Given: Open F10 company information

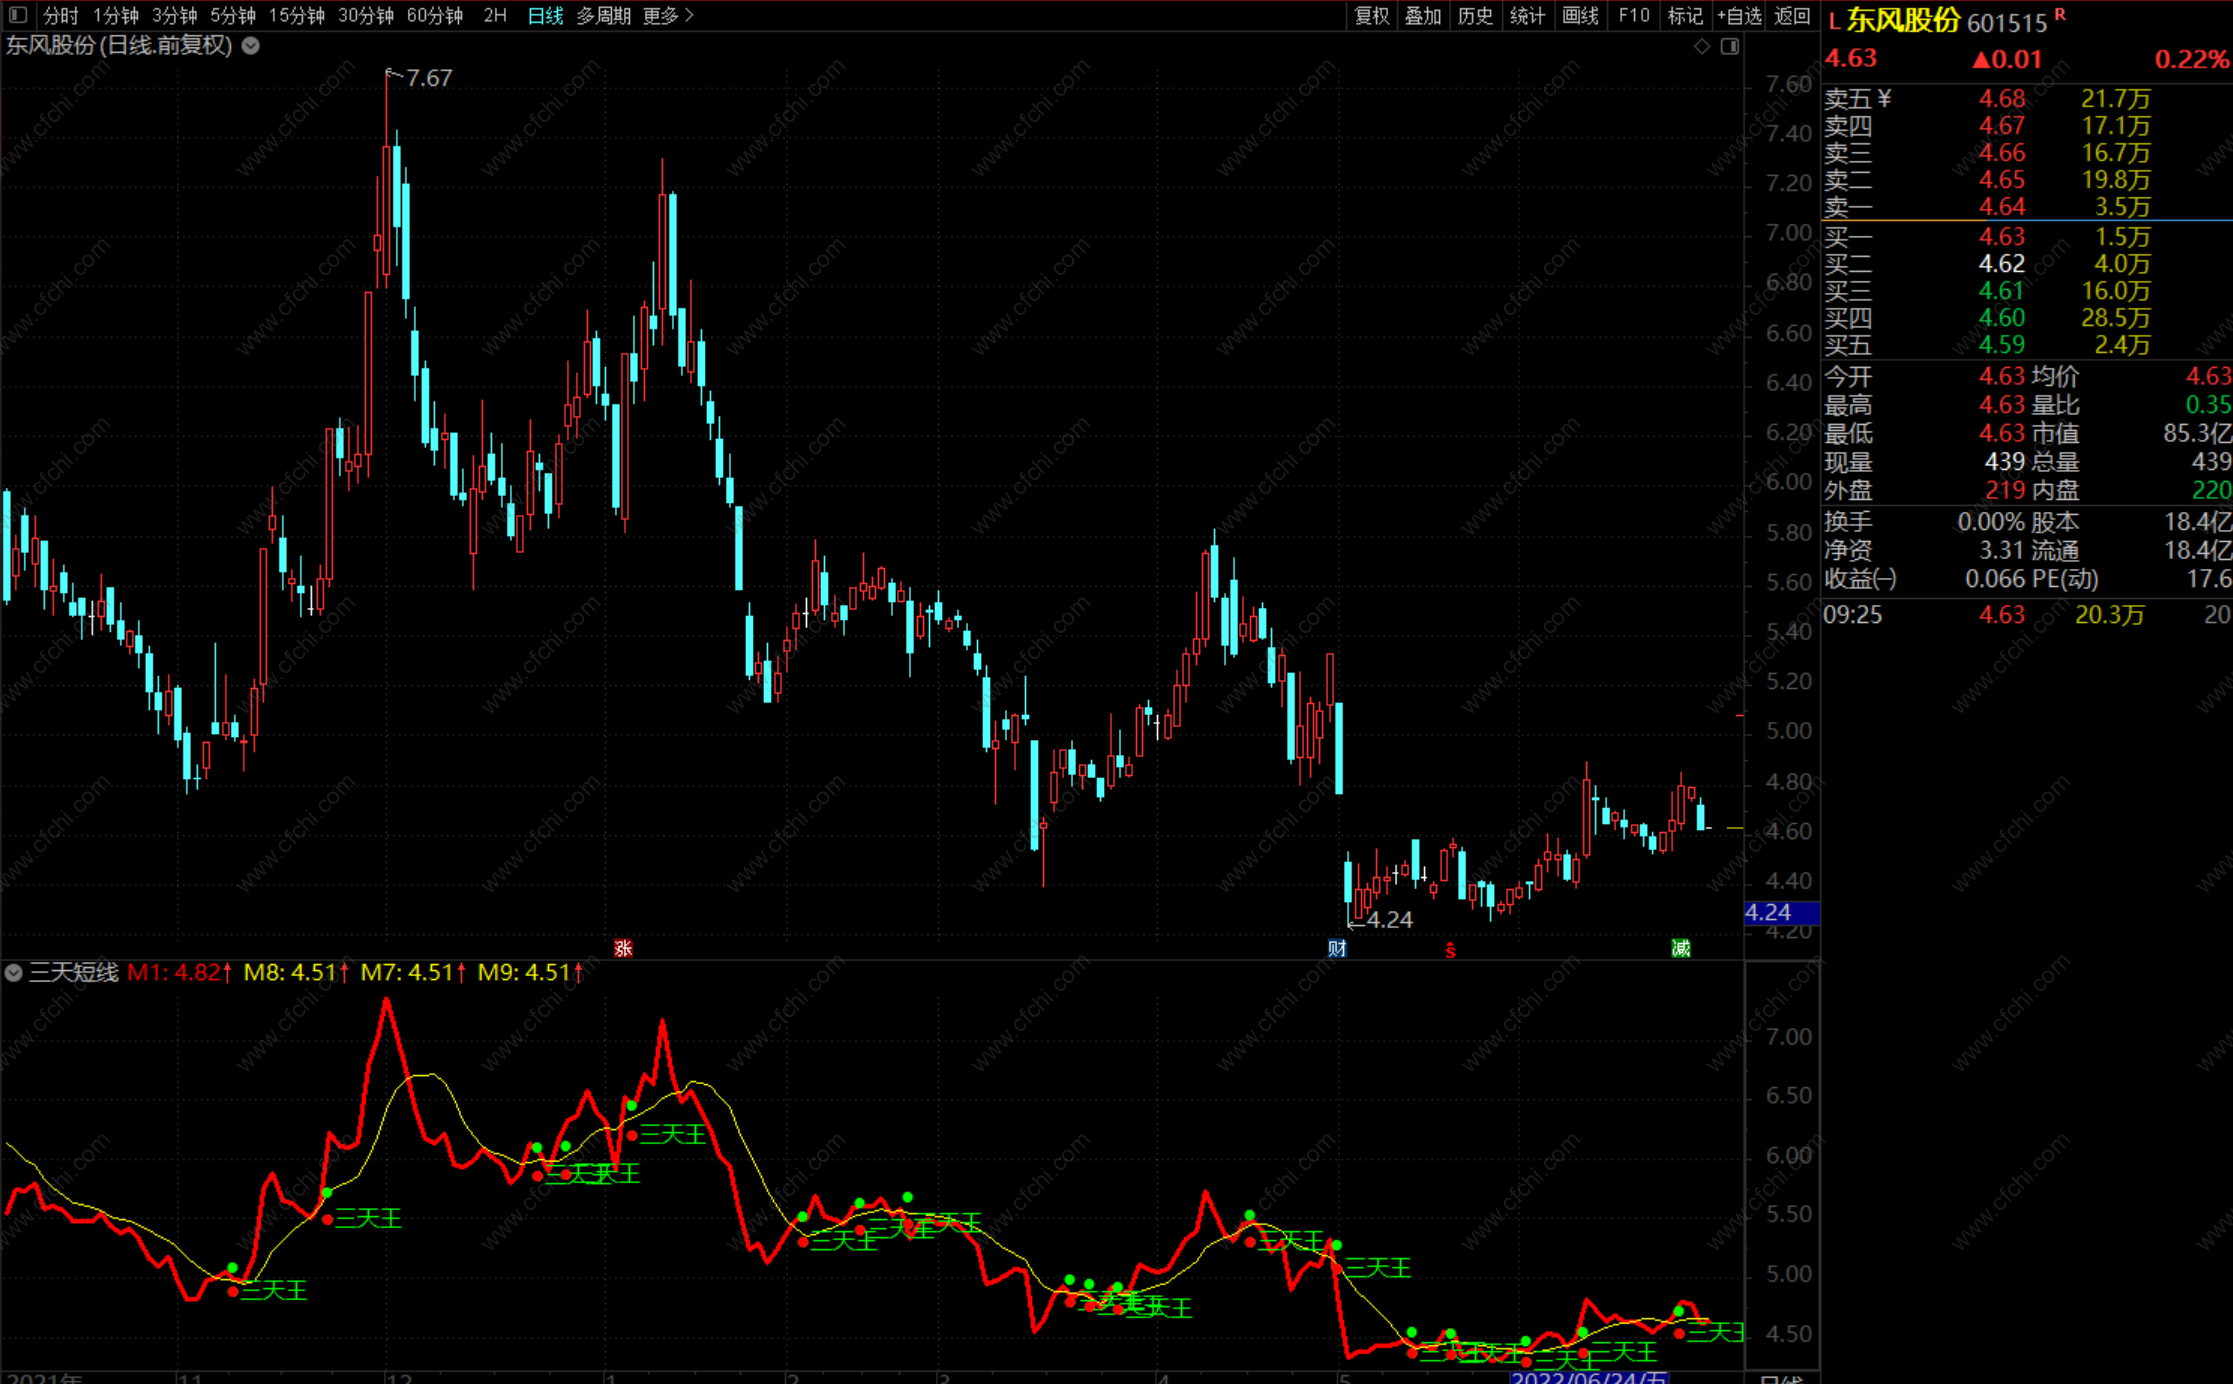Looking at the screenshot, I should (1633, 15).
